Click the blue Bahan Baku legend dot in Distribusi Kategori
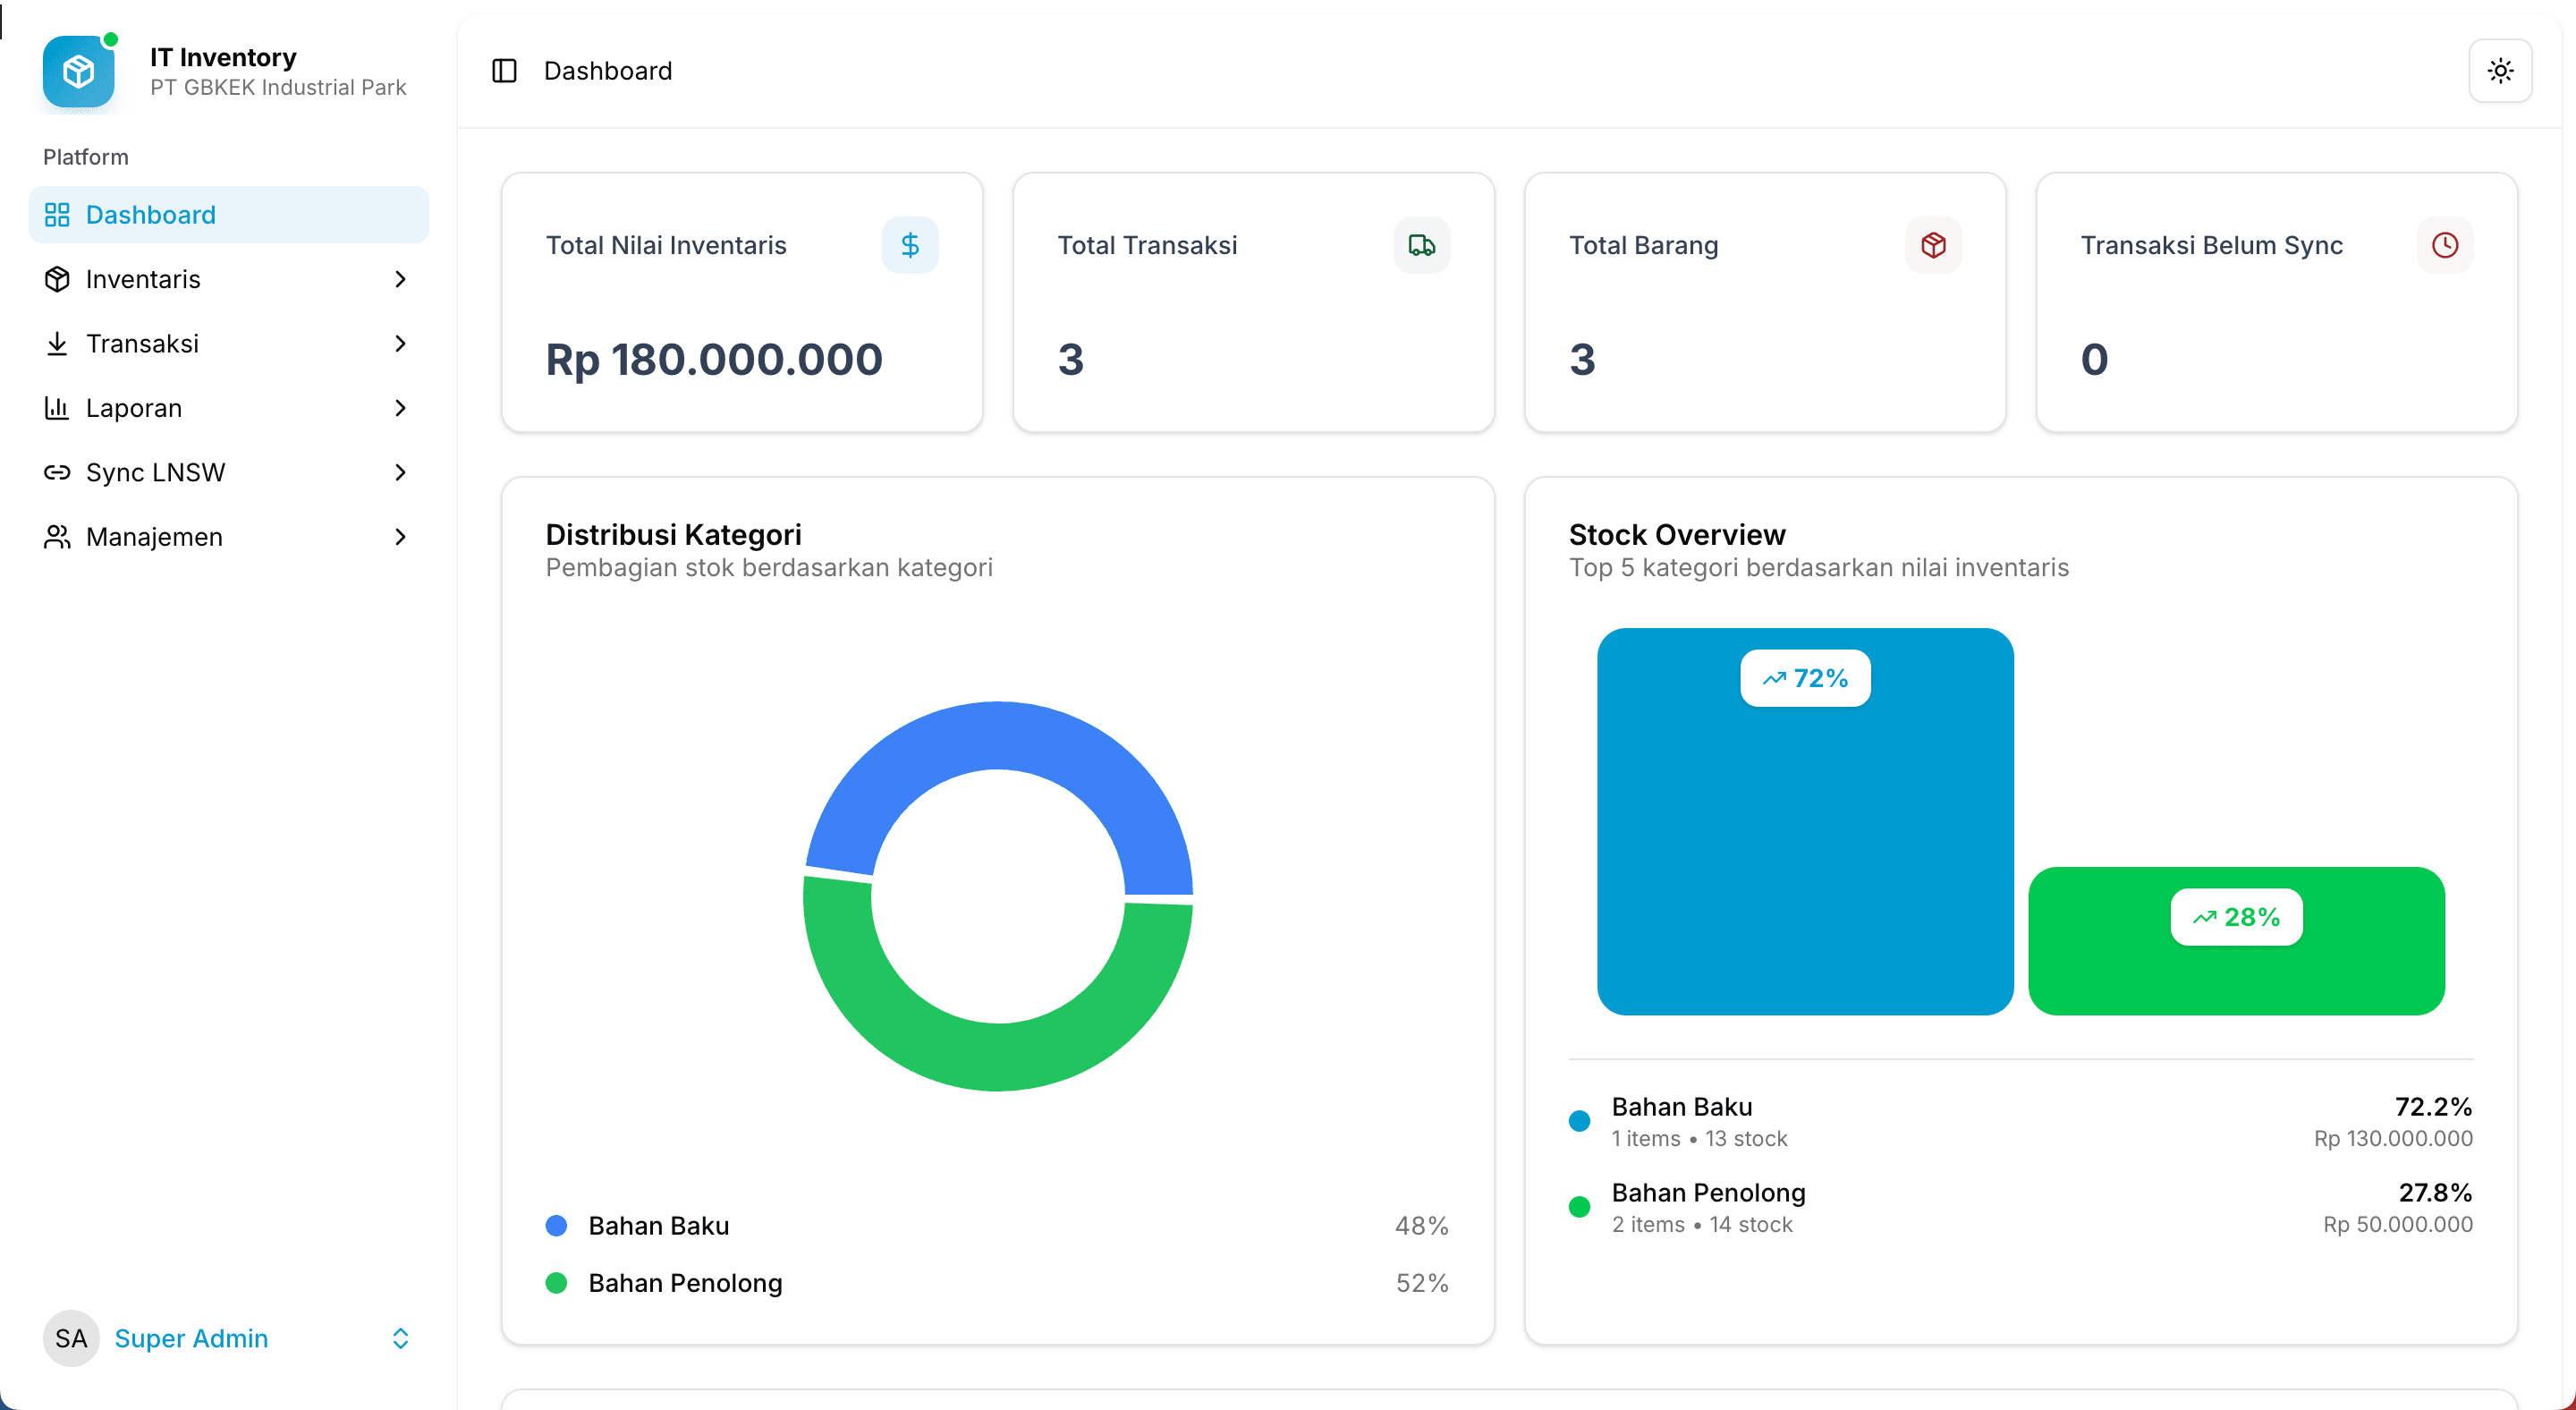2576x1410 pixels. 556,1225
